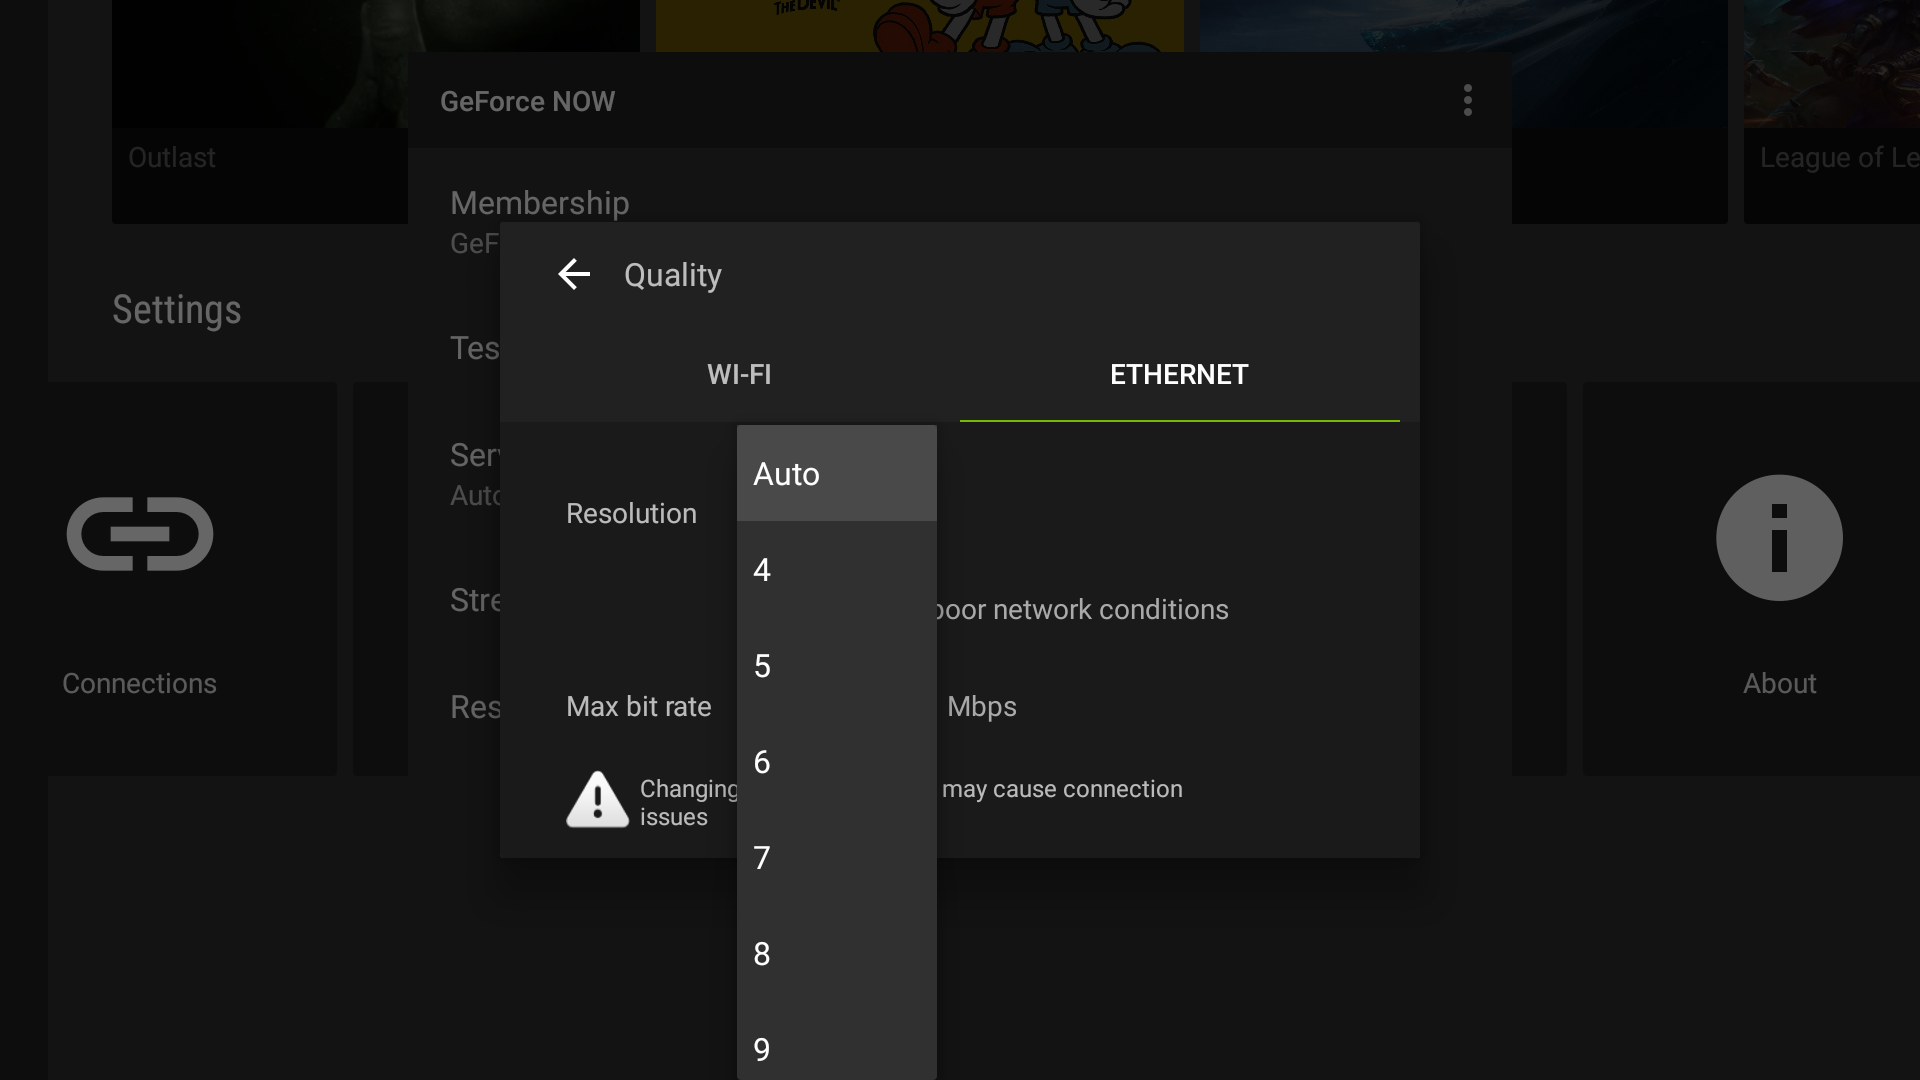The image size is (1920, 1080).
Task: Open the Settings menu item
Action: coord(176,310)
